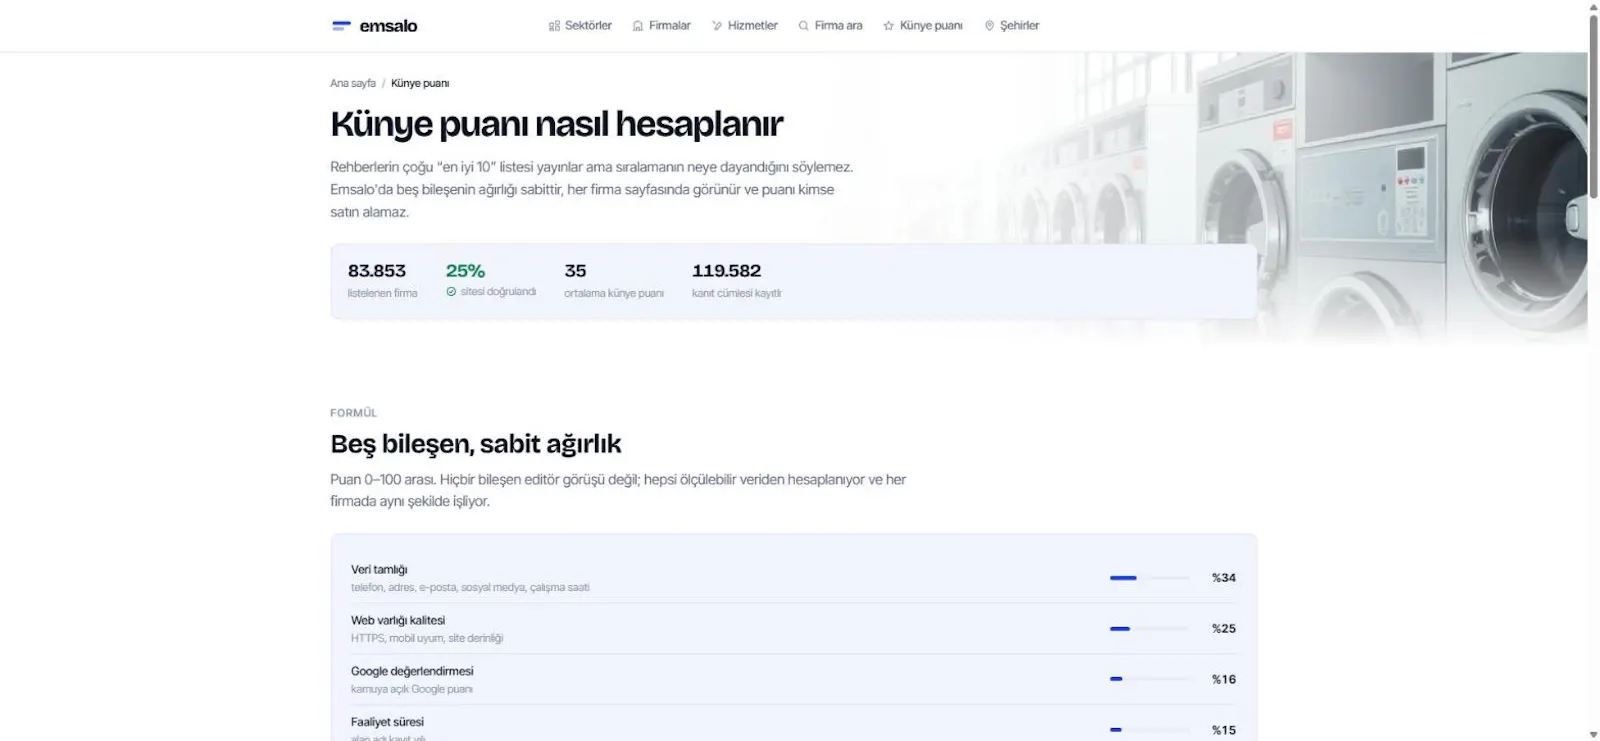Click the Veri tamlığı progress bar
Viewport: 1600px width, 741px height.
(x=1150, y=578)
